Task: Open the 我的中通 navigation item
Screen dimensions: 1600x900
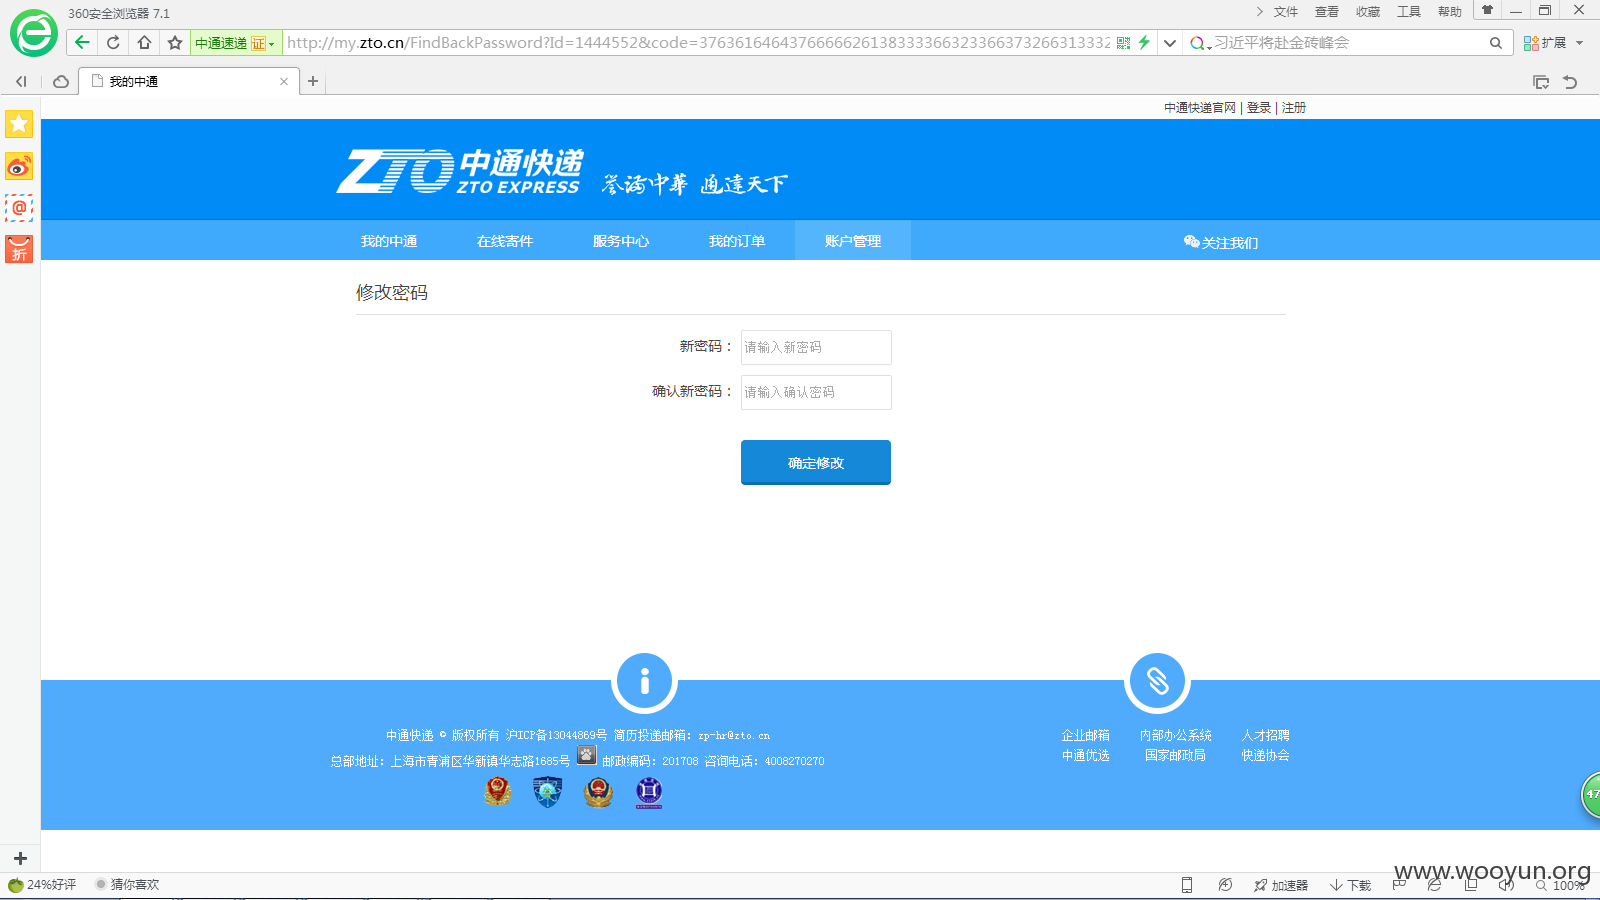Action: pos(389,241)
